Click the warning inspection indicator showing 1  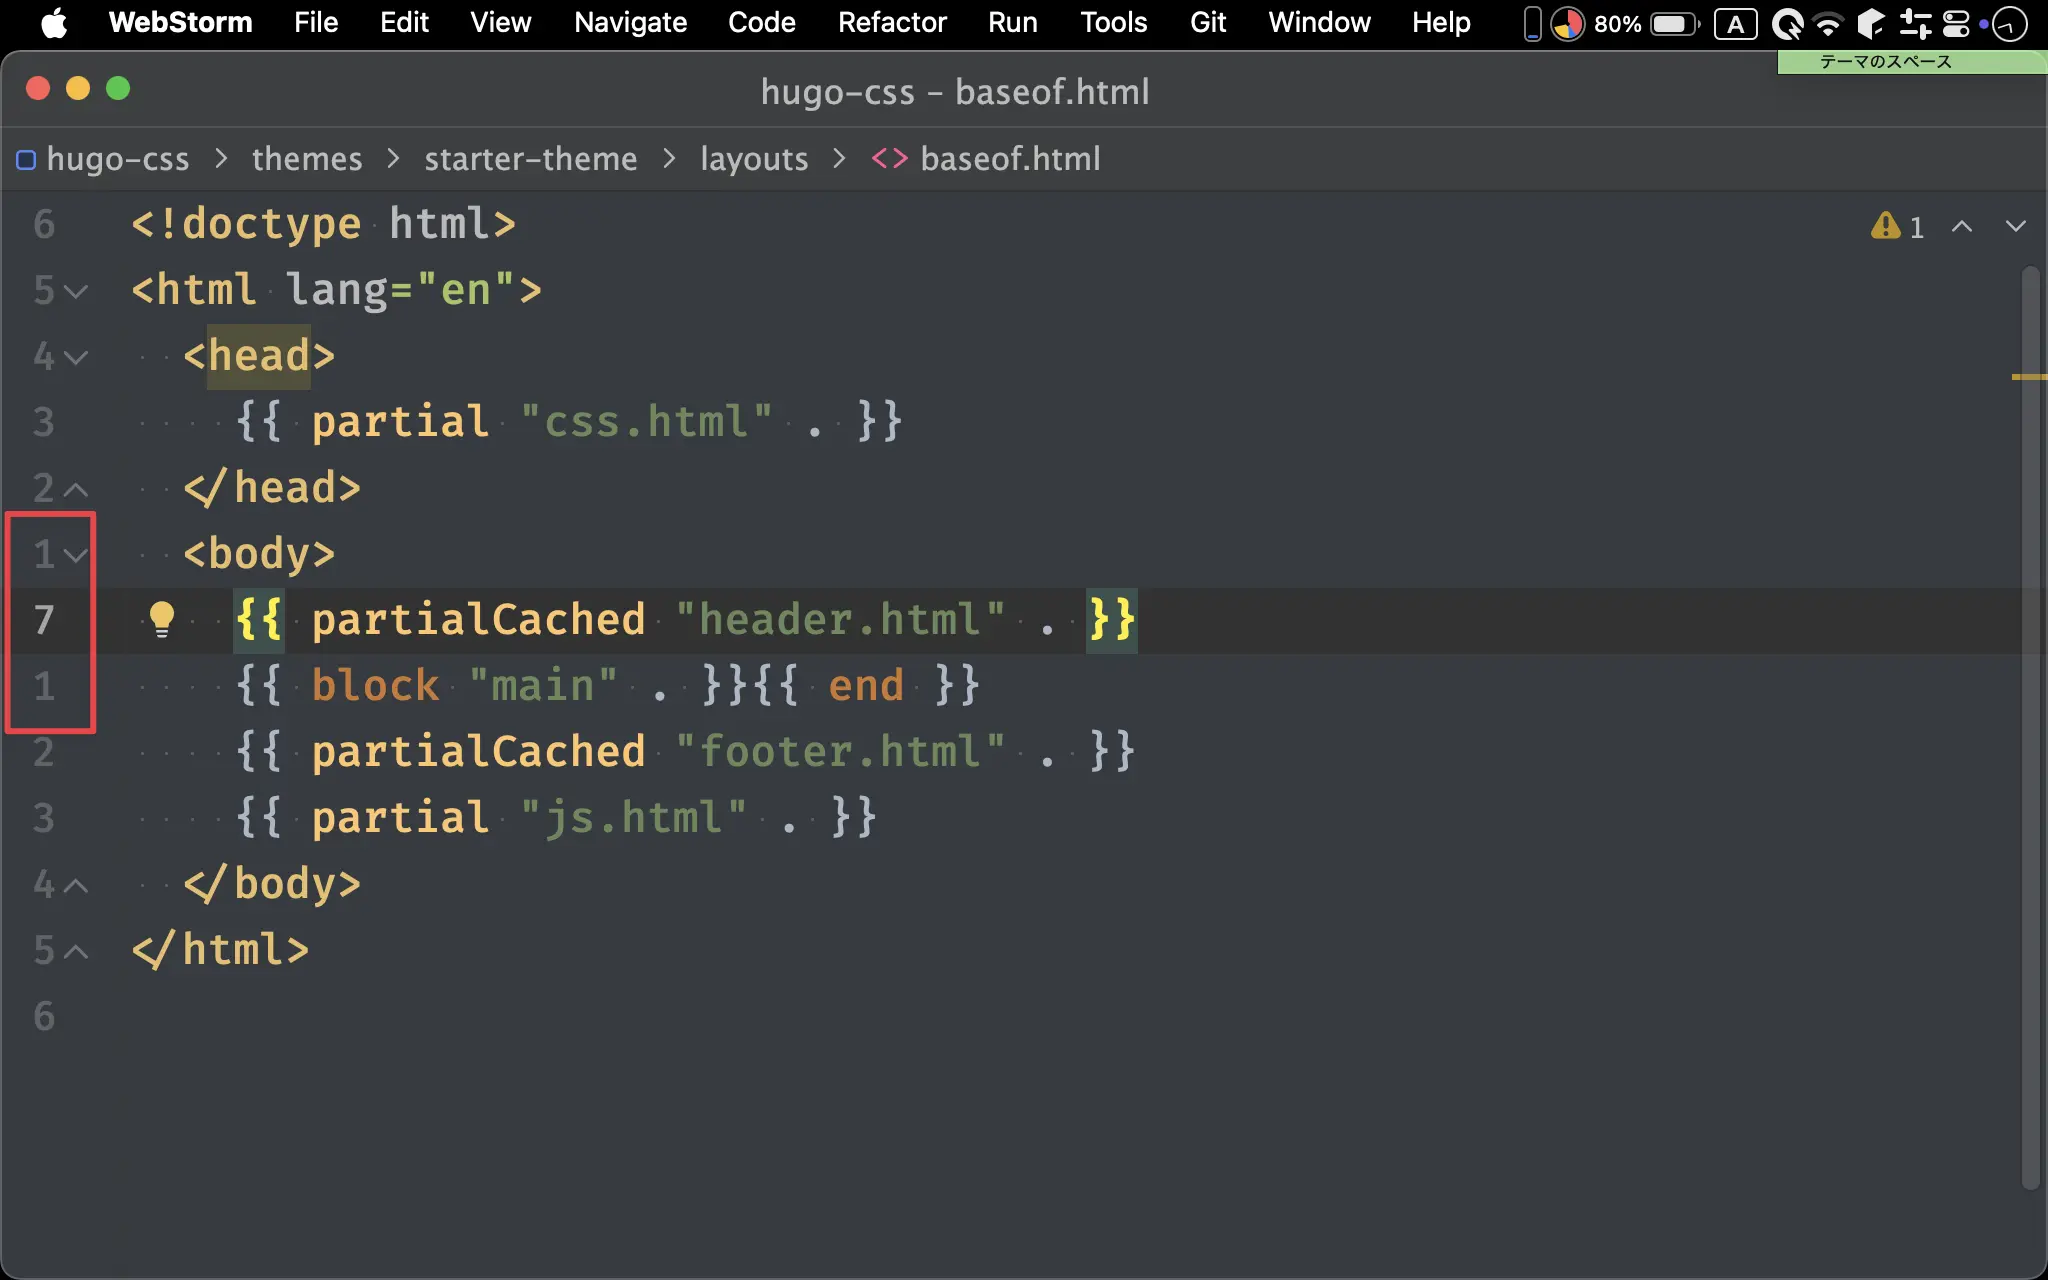(x=1895, y=227)
